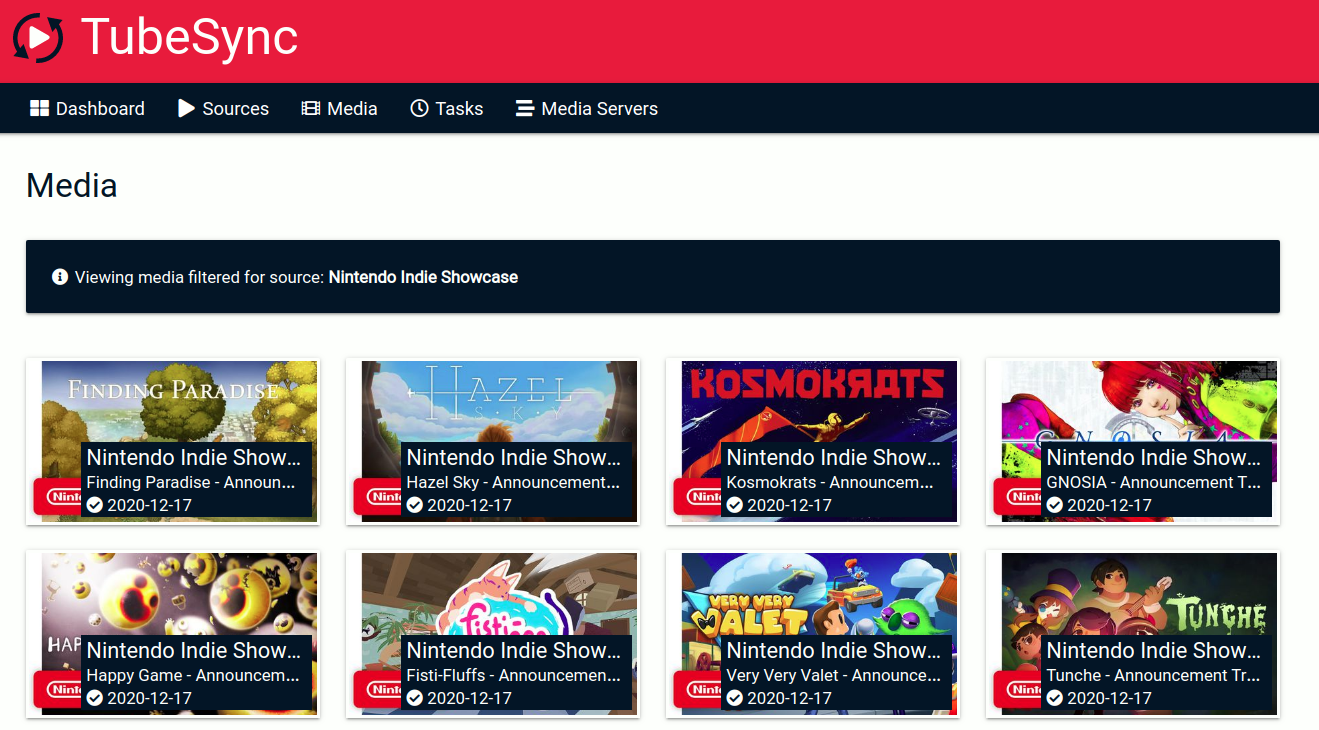Click 'GNOSIA - Announcement T...' subtitle

1154,482
